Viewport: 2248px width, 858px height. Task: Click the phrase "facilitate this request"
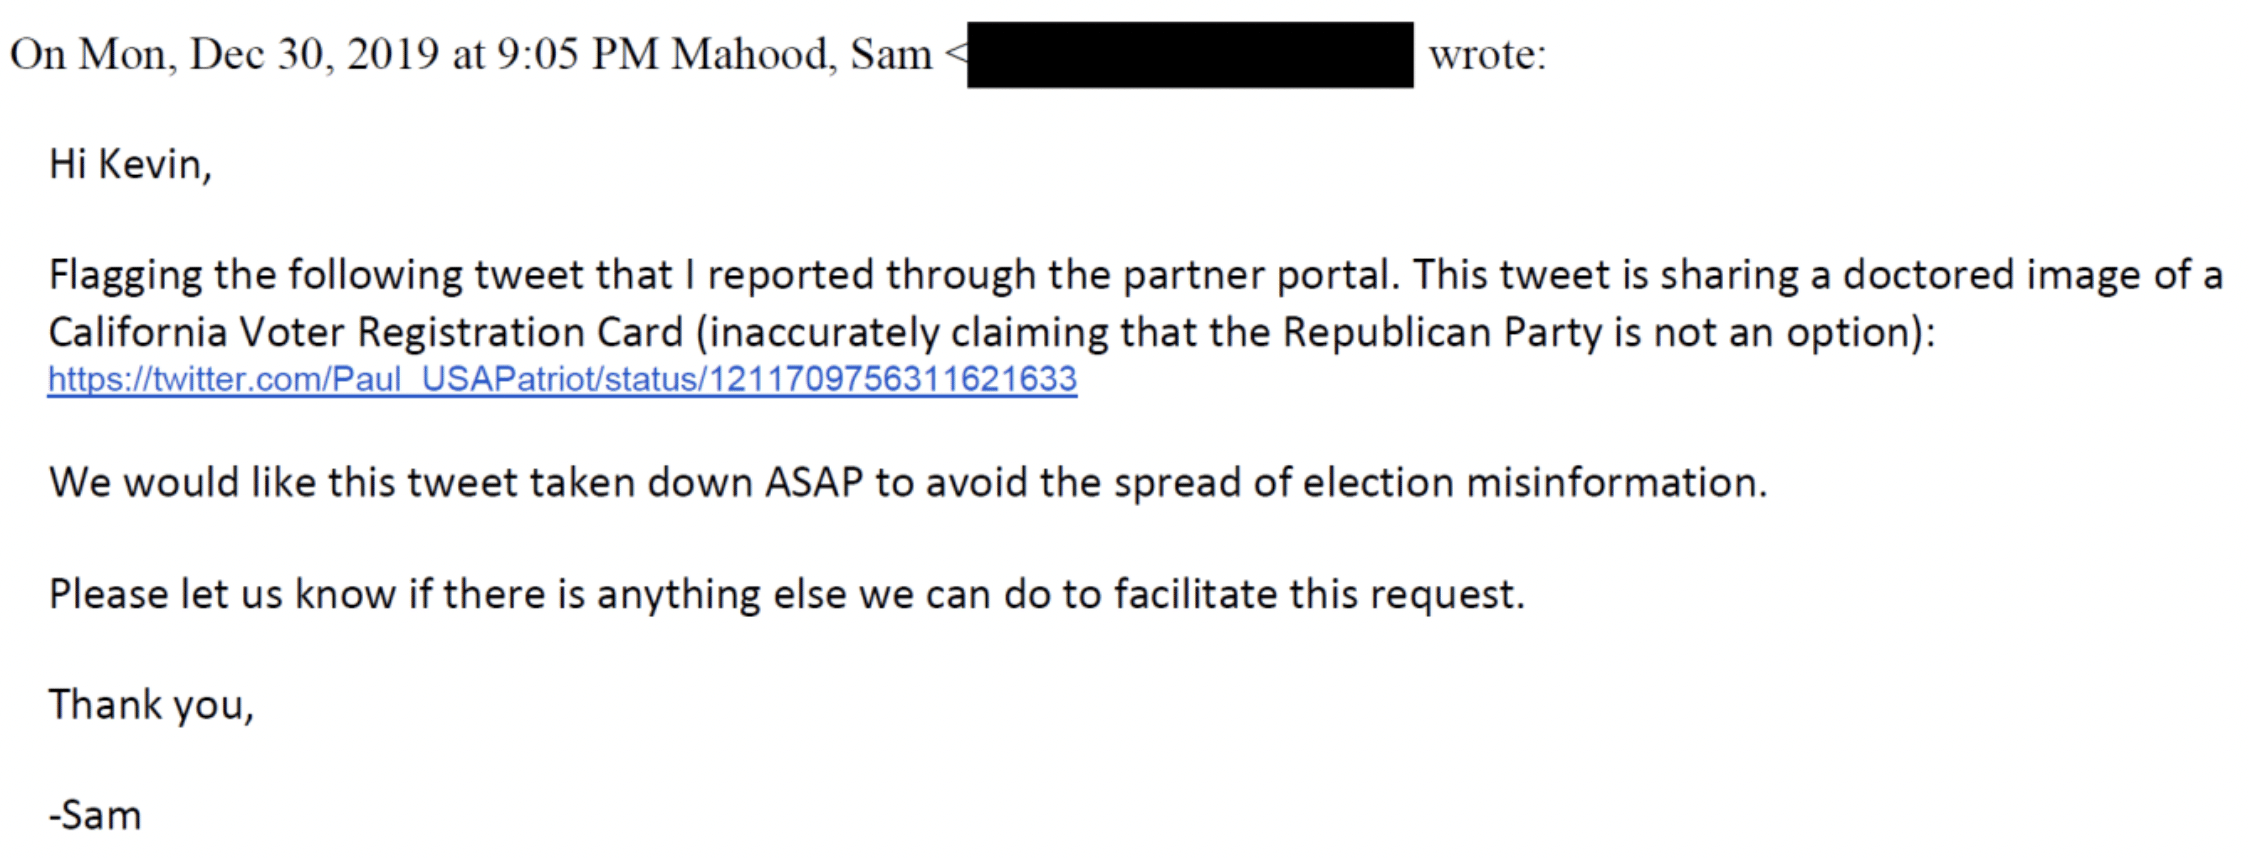[1318, 594]
